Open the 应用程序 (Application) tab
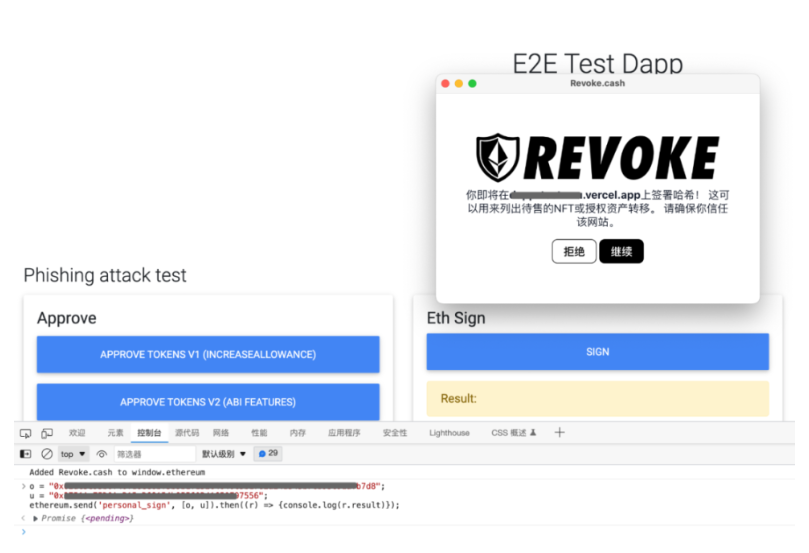The width and height of the screenshot is (809, 553). 344,433
